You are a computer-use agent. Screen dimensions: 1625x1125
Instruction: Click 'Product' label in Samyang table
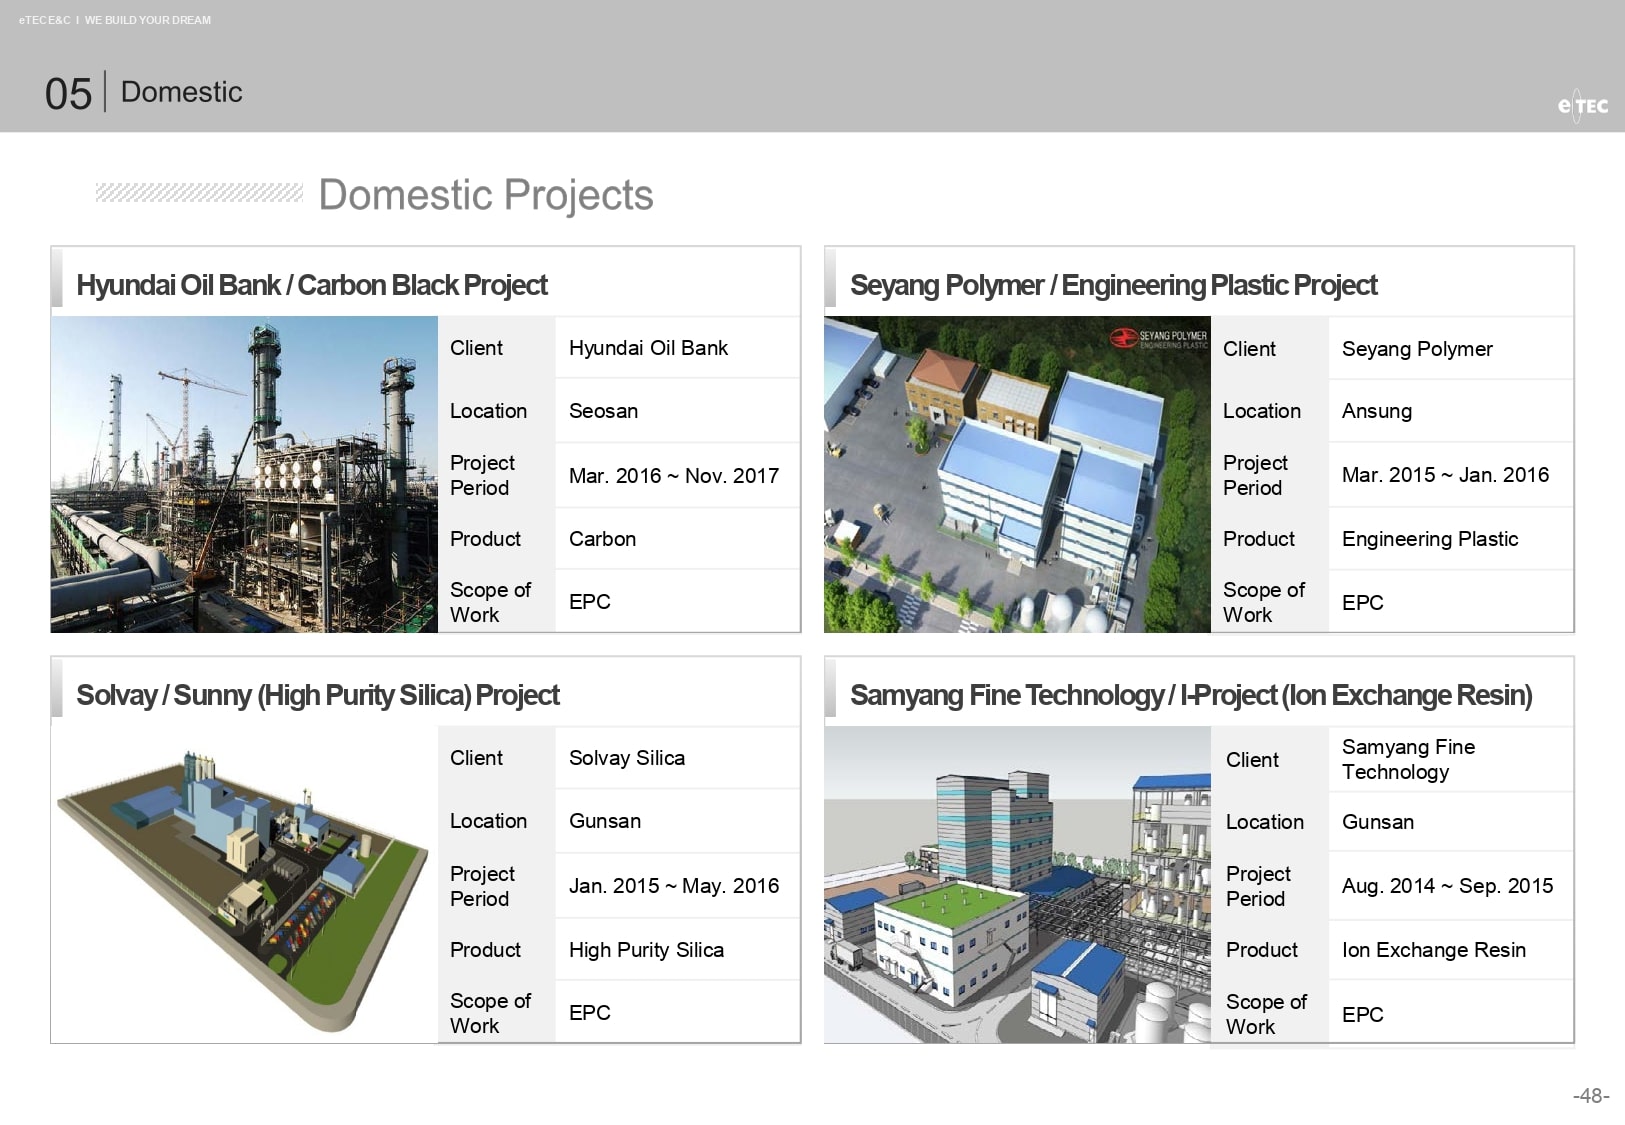click(x=1262, y=950)
